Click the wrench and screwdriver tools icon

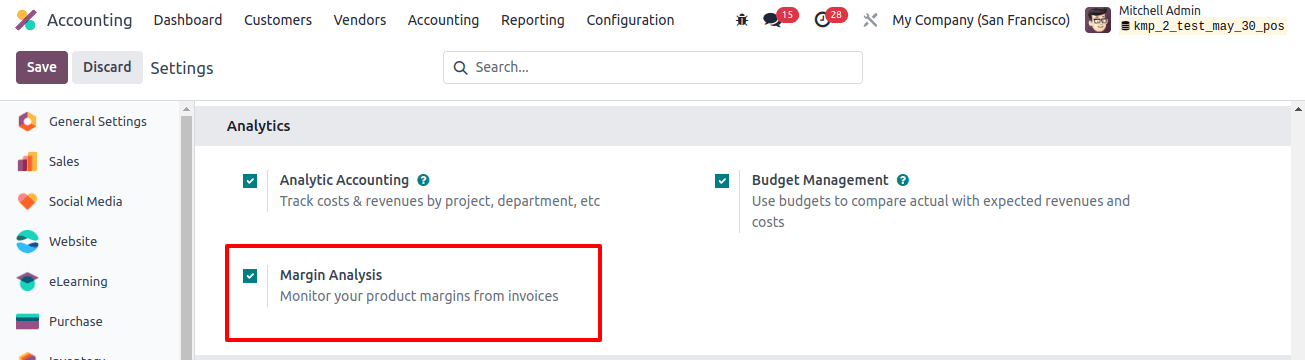pos(870,20)
